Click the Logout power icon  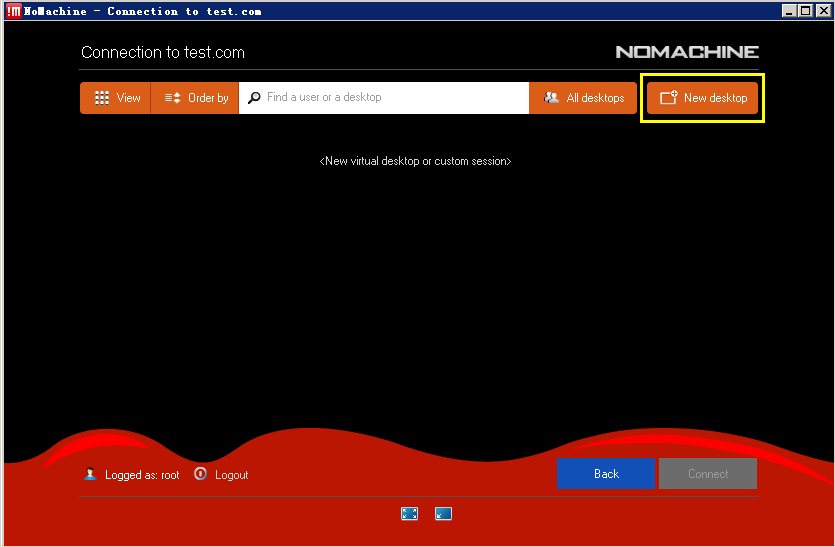click(x=200, y=473)
